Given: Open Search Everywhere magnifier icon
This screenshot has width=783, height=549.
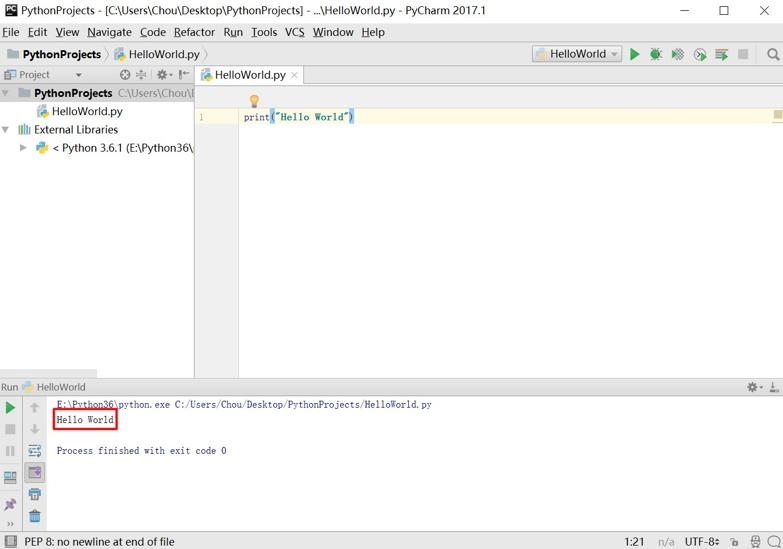Looking at the screenshot, I should point(773,54).
